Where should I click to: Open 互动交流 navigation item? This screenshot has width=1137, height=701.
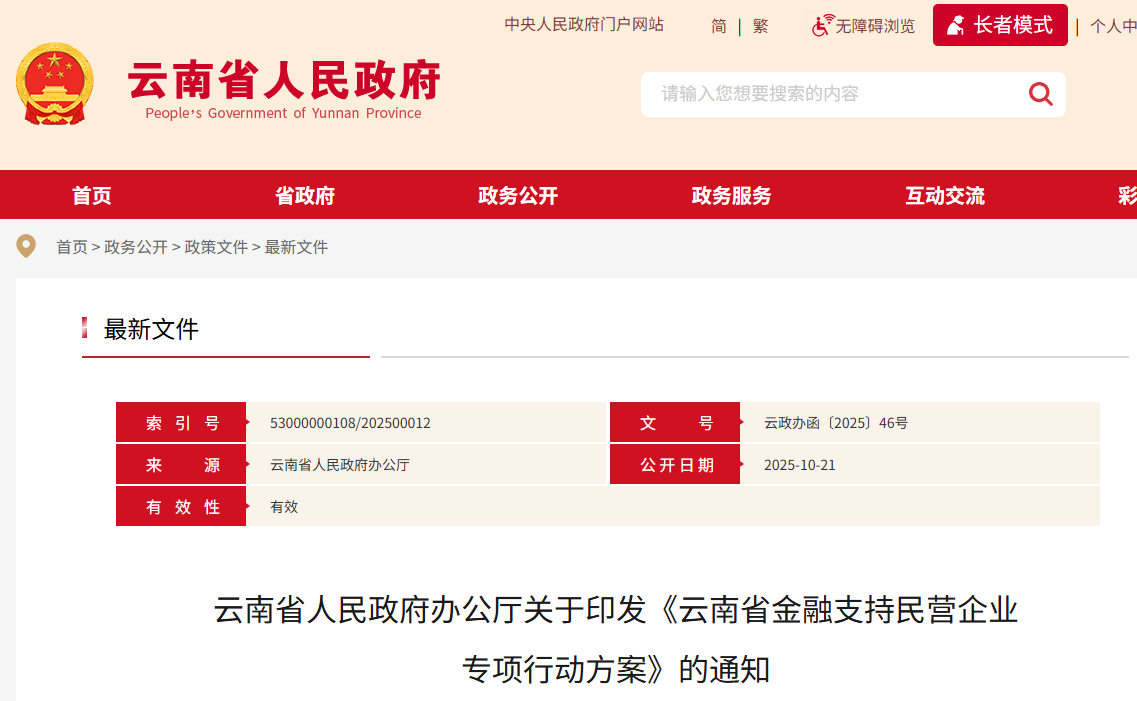[945, 196]
